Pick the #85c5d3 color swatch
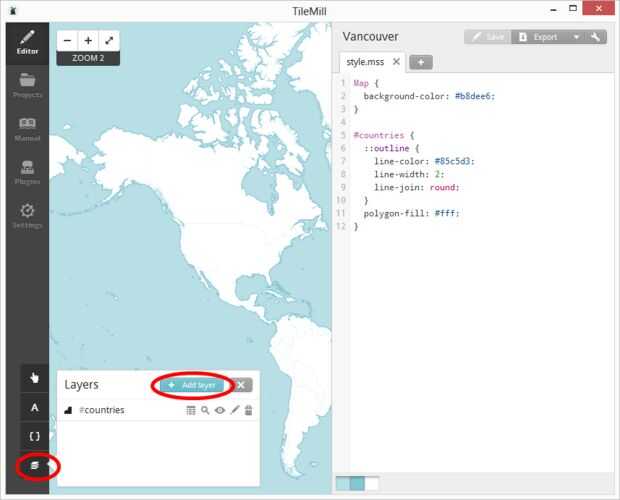 pyautogui.click(x=357, y=484)
